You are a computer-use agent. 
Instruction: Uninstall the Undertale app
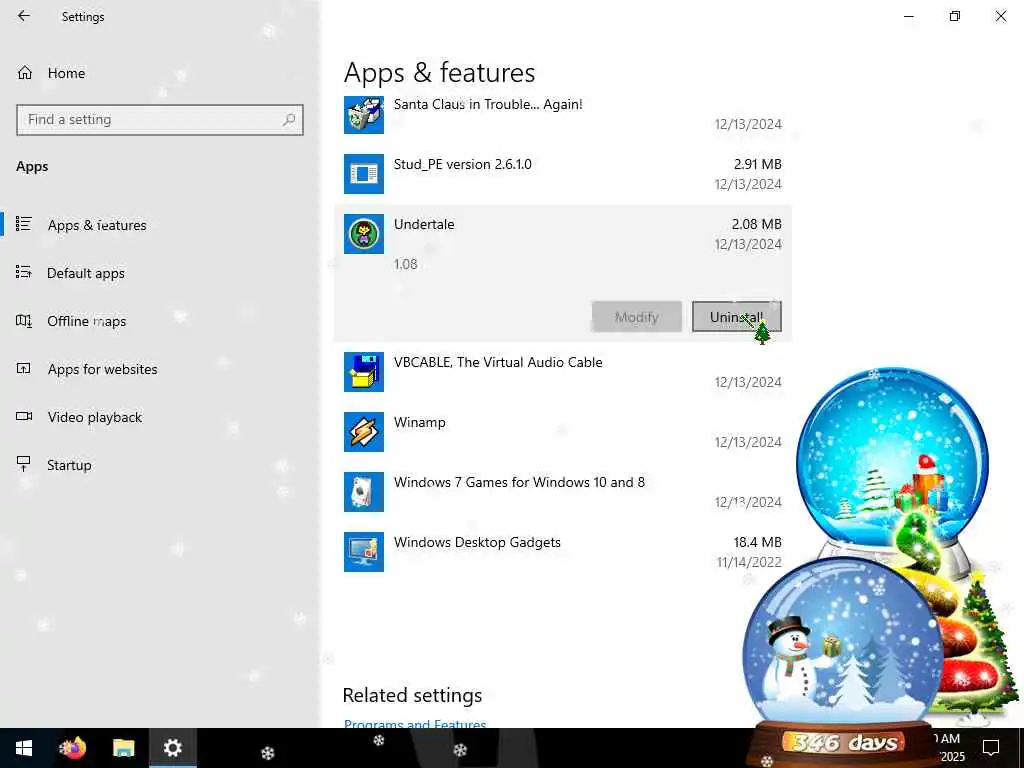736,317
